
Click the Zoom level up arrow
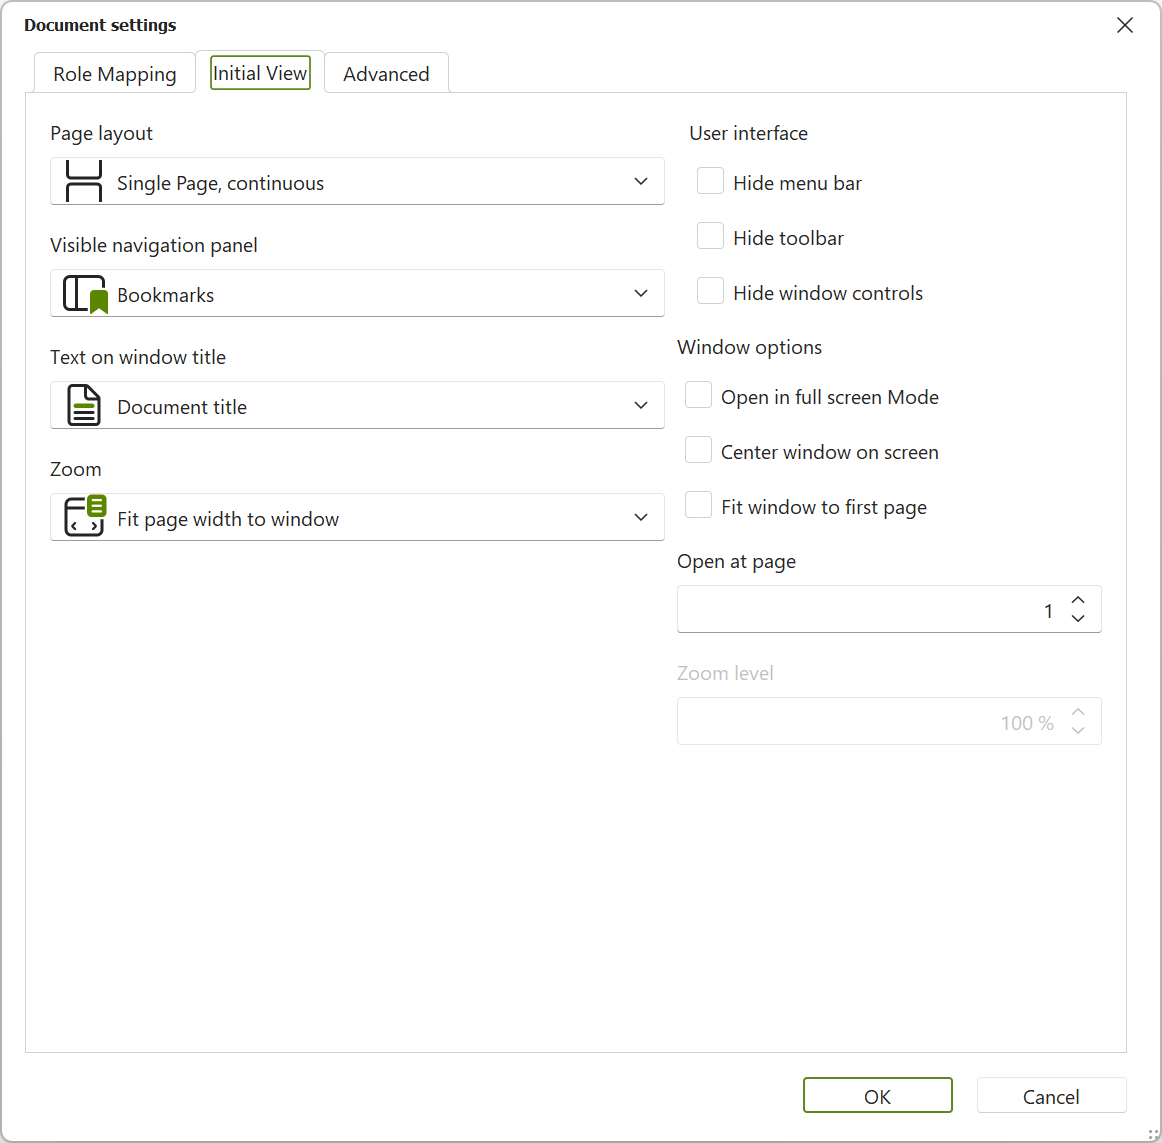coord(1078,712)
